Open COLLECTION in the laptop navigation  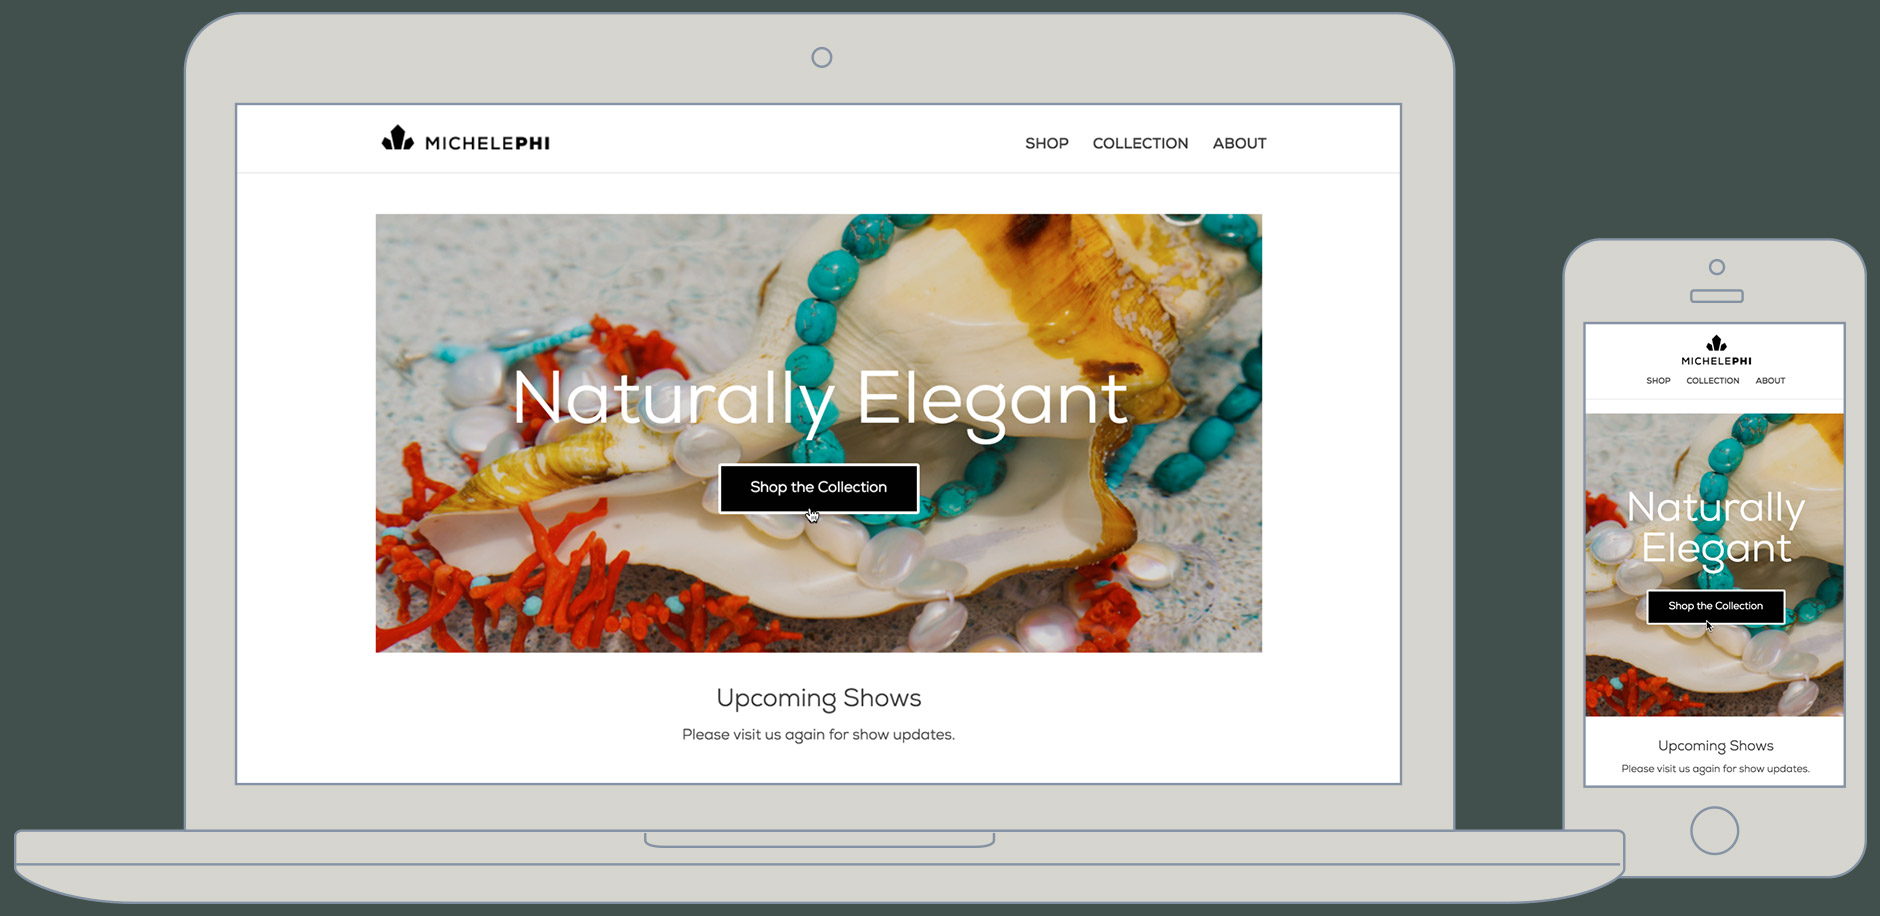[x=1140, y=143]
